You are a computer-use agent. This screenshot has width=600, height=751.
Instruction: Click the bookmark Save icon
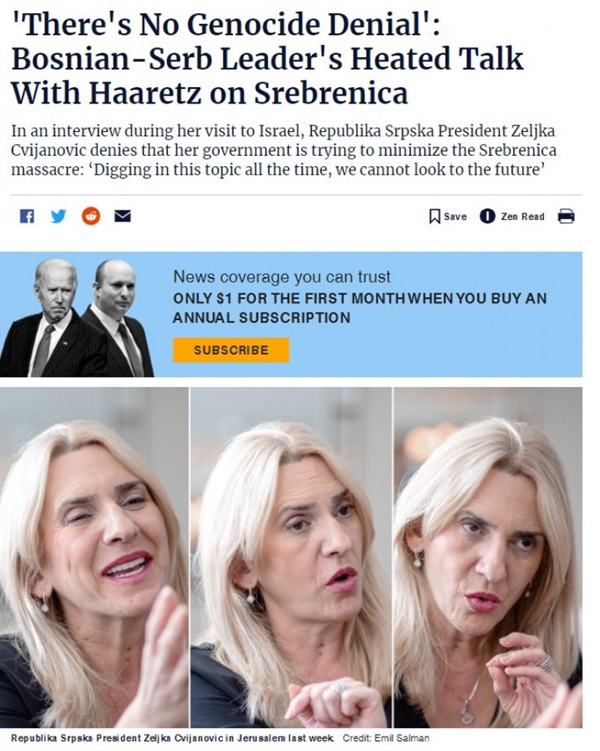434,216
